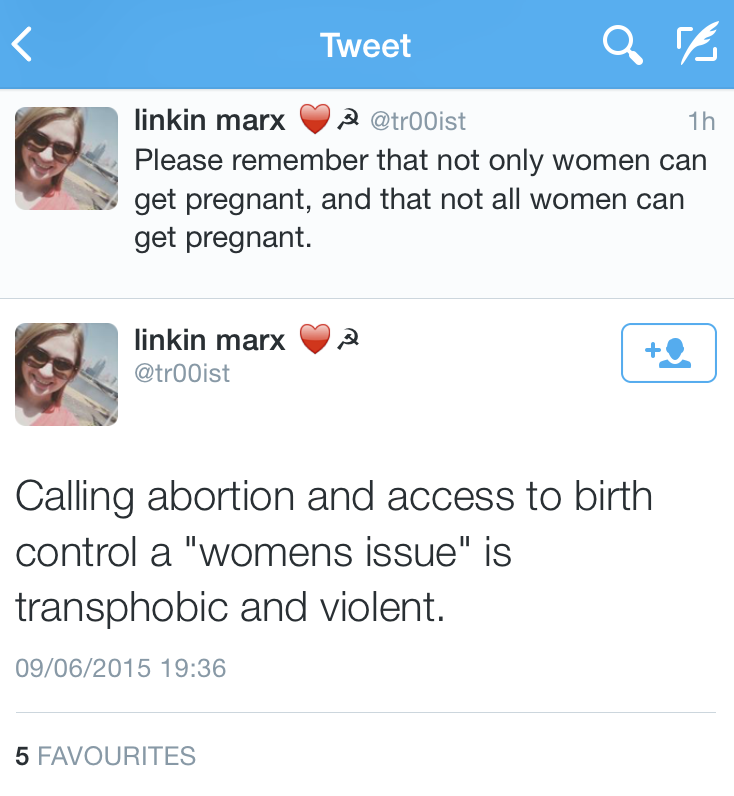Click the red heart emoji in the reply tweet header
Screen dimensions: 734x796
click(x=315, y=122)
